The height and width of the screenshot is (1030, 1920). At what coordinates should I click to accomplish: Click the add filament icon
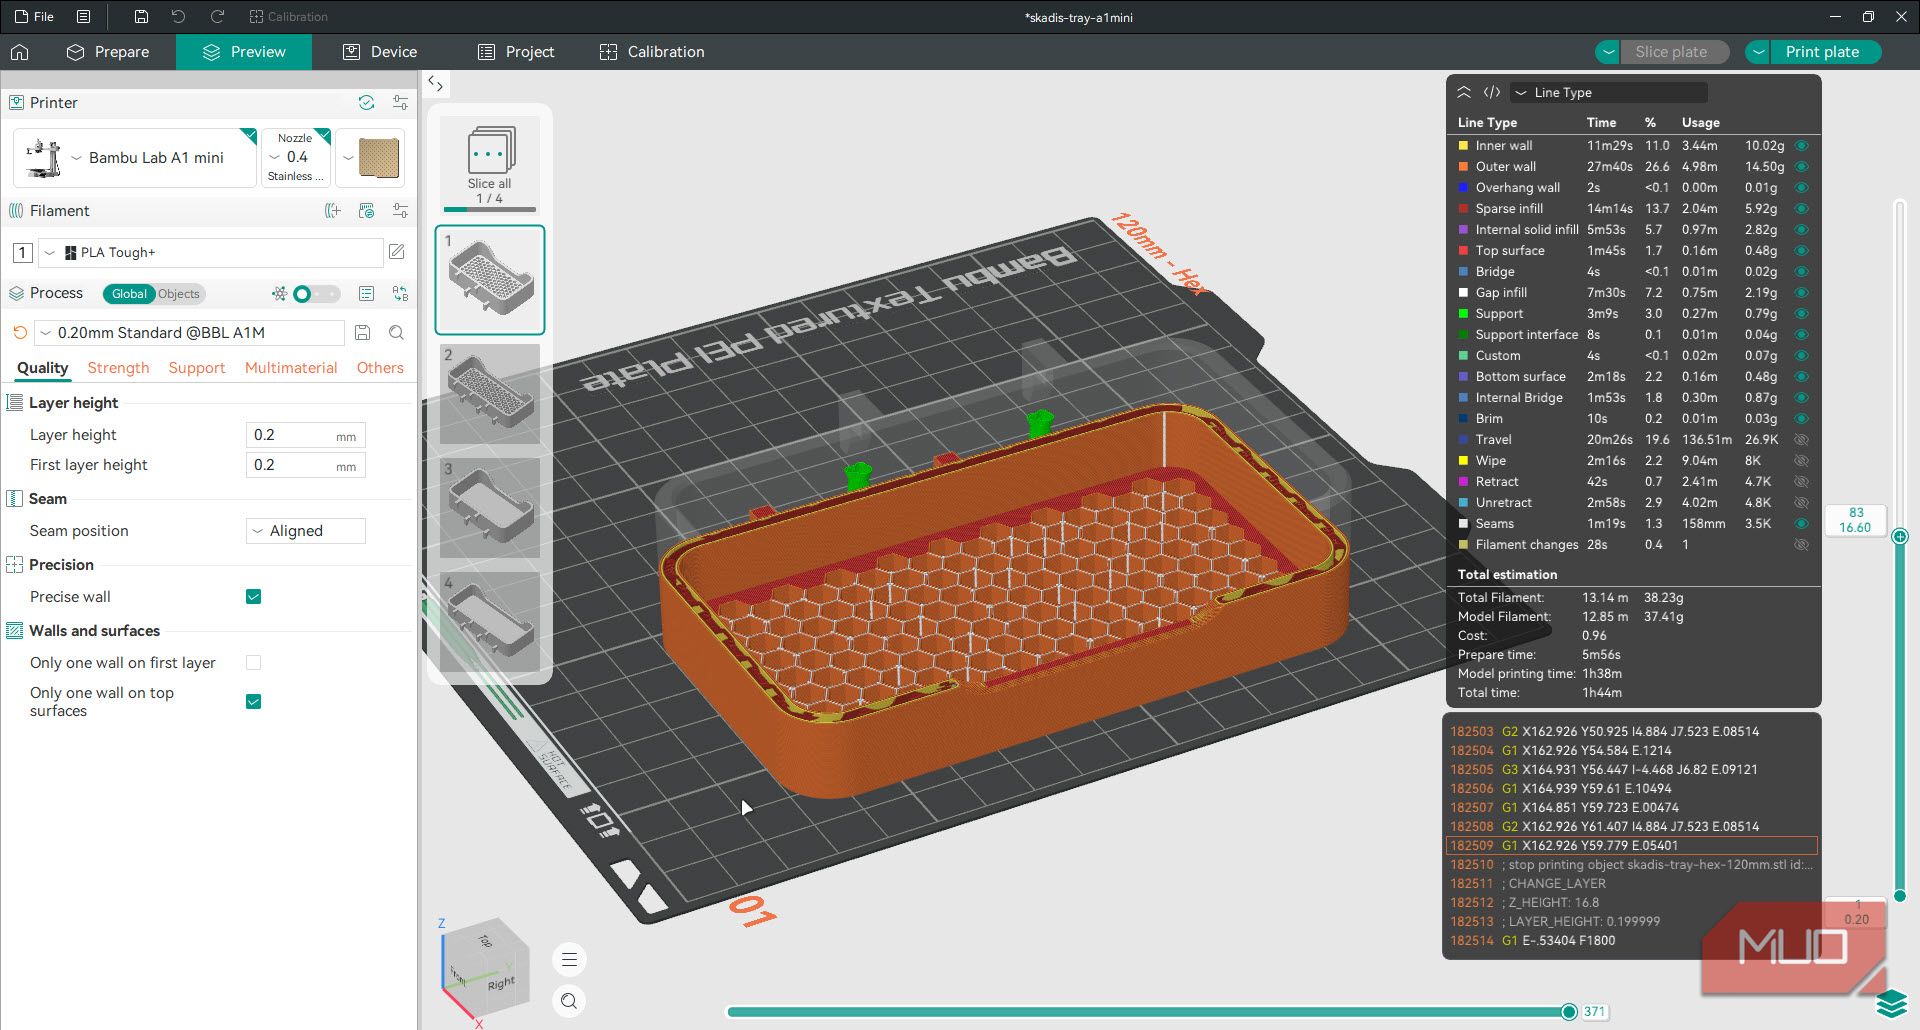click(333, 210)
